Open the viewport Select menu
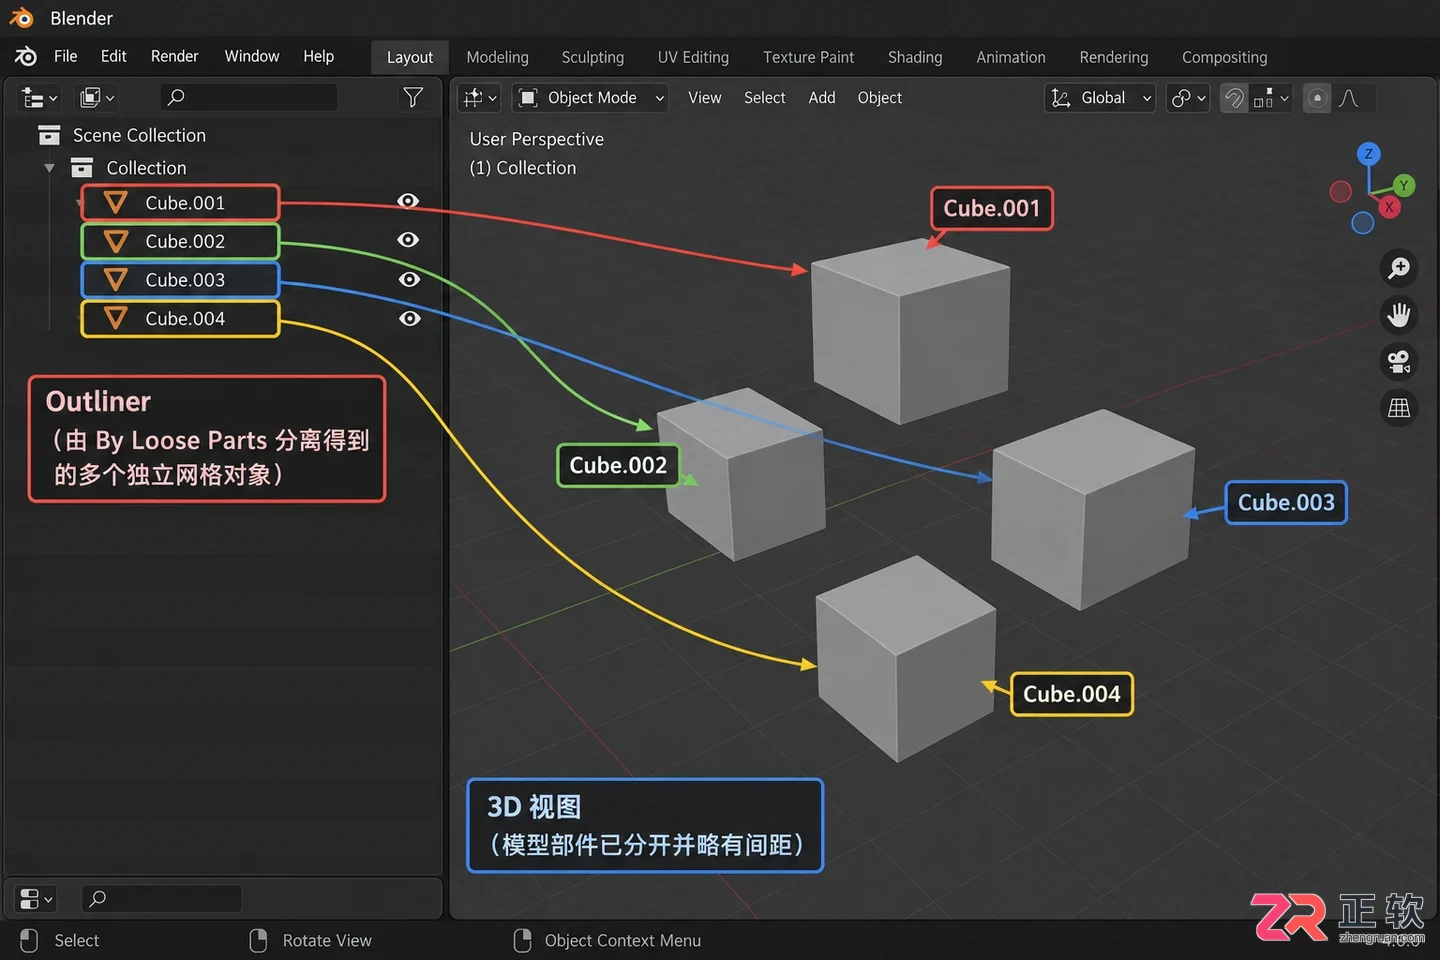The image size is (1440, 960). pos(765,97)
